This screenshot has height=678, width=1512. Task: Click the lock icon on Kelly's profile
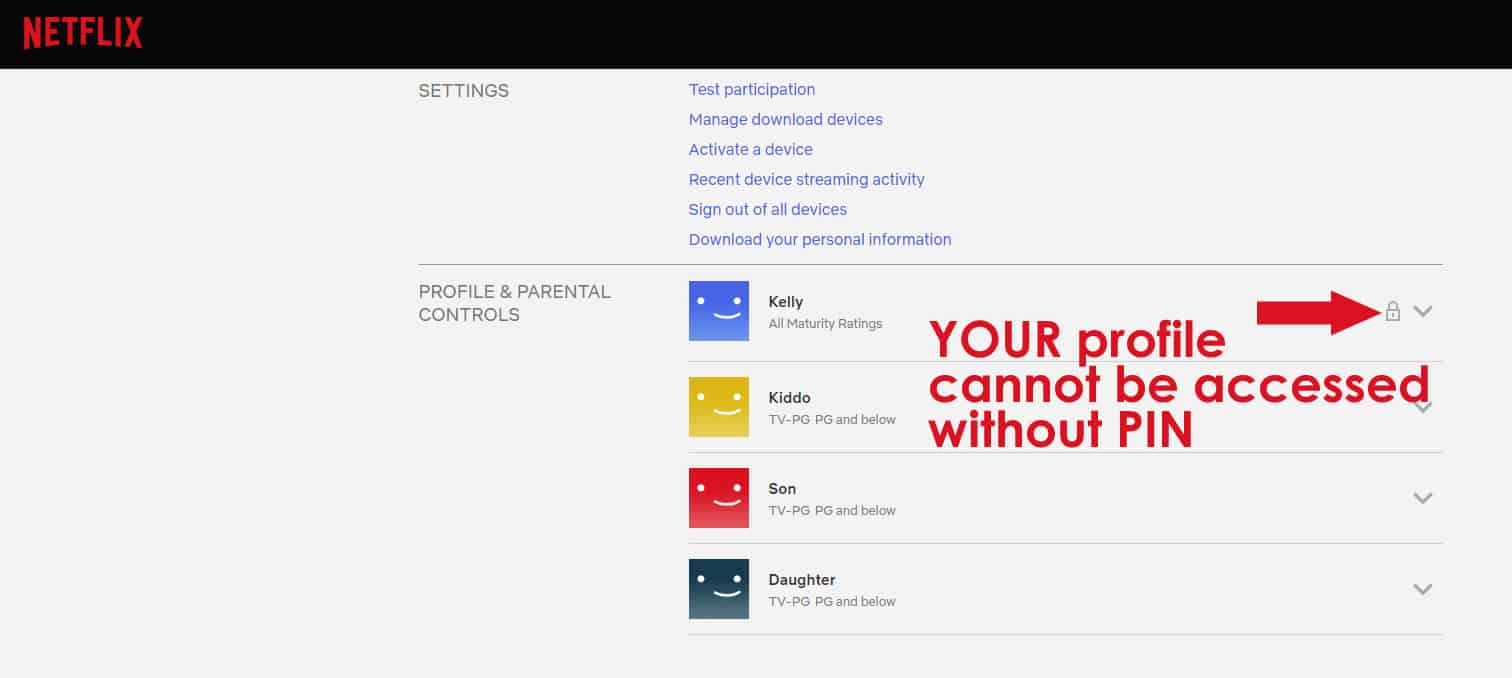(1392, 311)
